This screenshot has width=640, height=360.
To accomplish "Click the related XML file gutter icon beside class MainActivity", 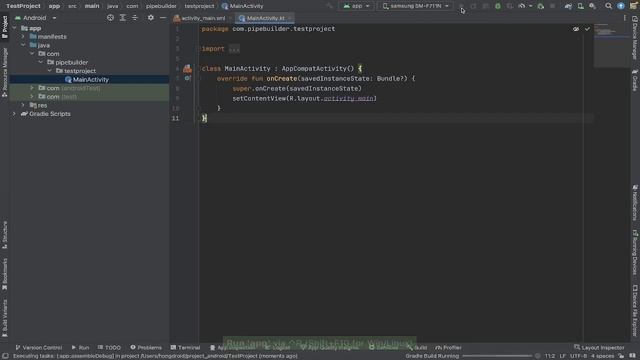I will click(187, 69).
